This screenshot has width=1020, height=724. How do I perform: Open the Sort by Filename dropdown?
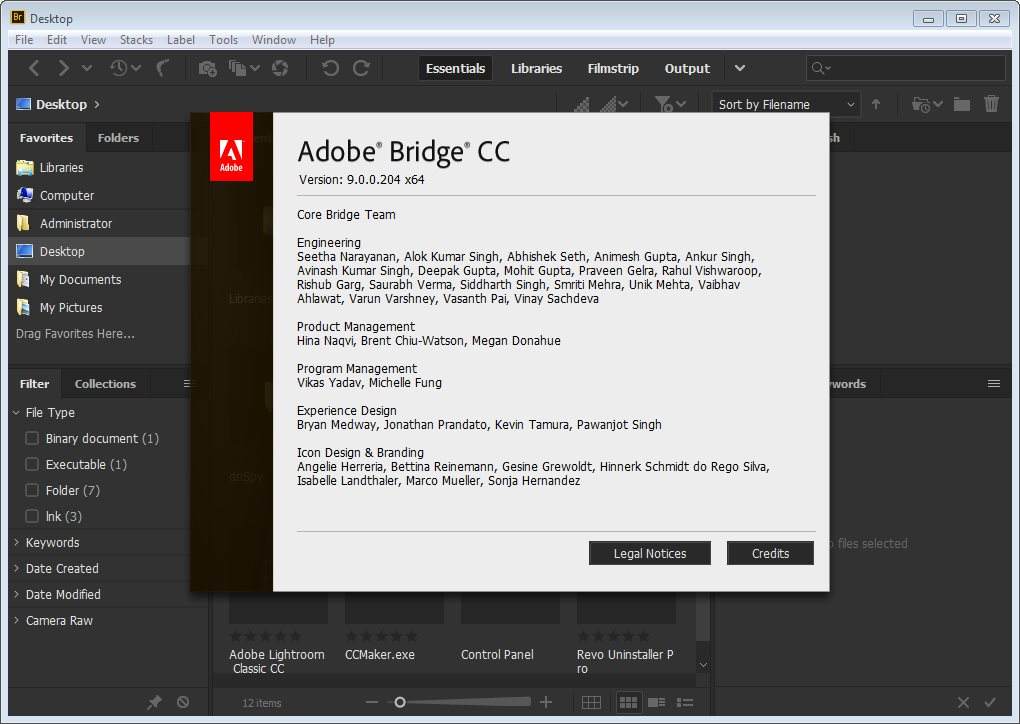(x=786, y=104)
